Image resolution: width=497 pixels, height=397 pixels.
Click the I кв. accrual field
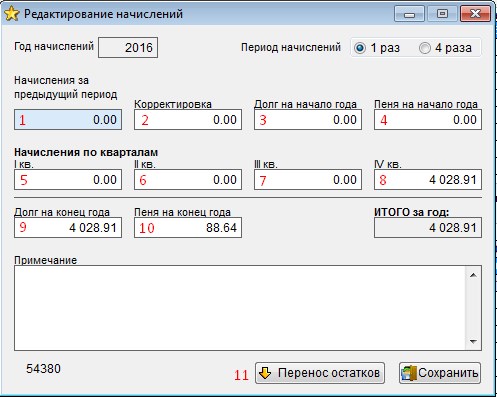[68, 180]
